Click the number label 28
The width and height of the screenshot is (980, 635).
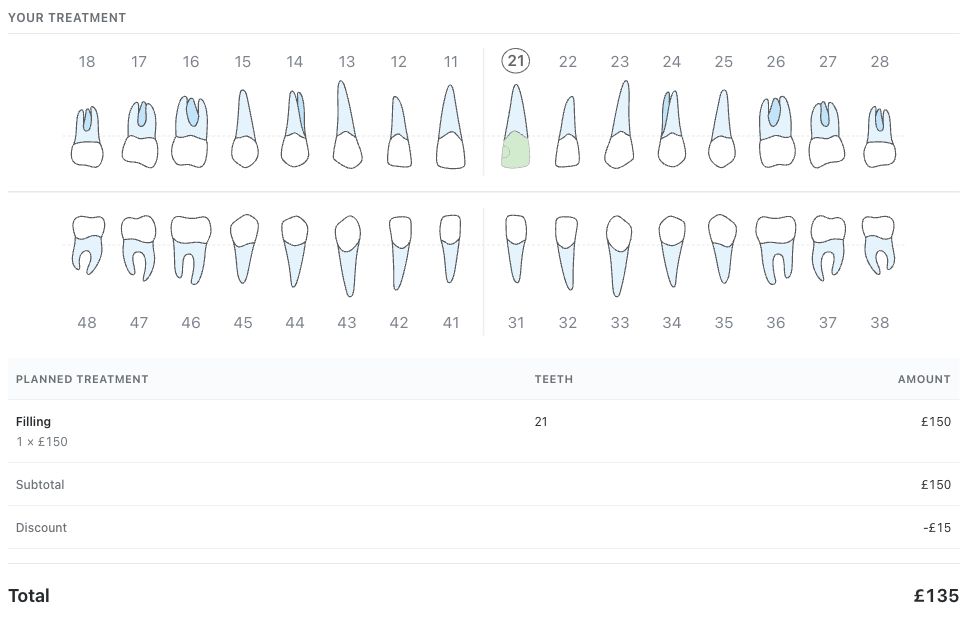(879, 62)
